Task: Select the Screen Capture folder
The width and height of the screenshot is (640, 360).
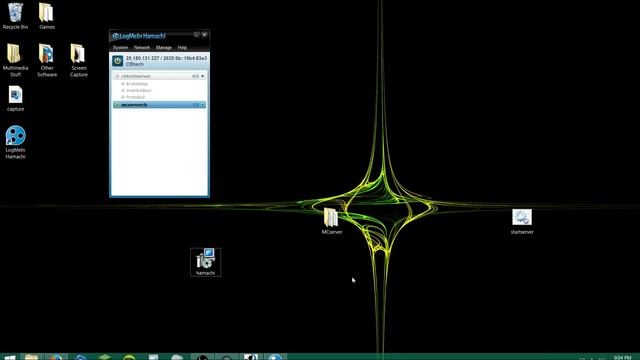Action: tap(78, 60)
